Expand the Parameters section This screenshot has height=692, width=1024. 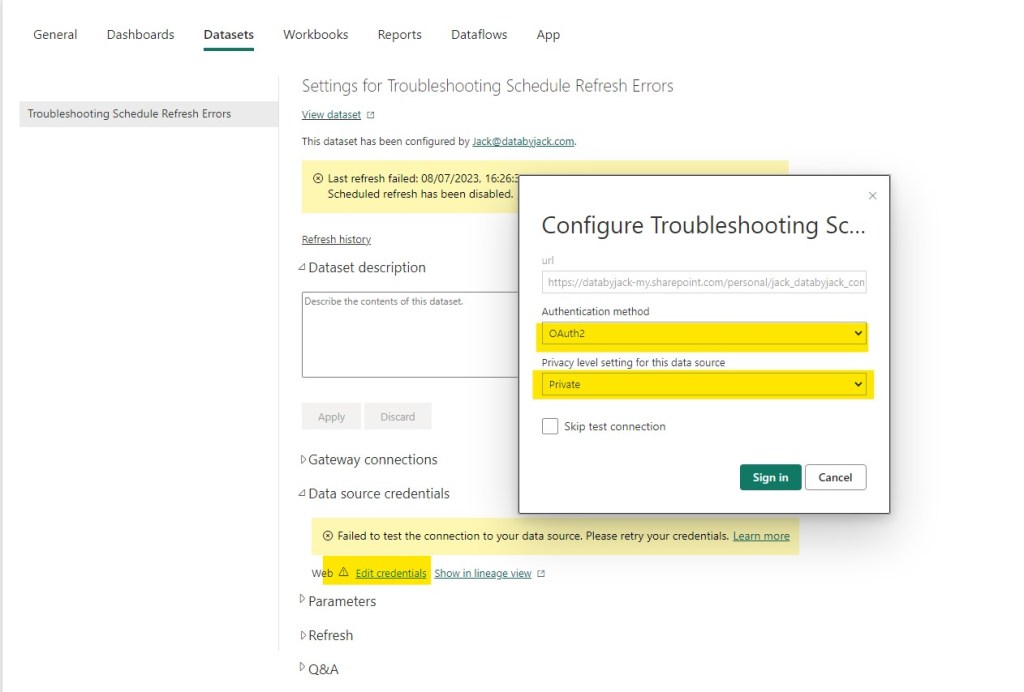click(x=341, y=601)
